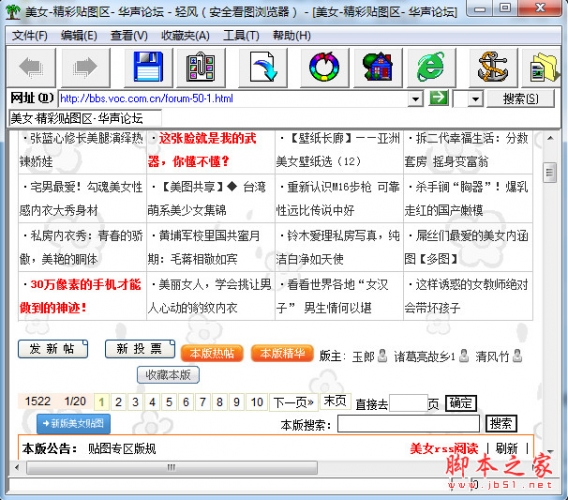Click the forum 搜索 button beside 本版搜索
This screenshot has width=568, height=500.
501,423
